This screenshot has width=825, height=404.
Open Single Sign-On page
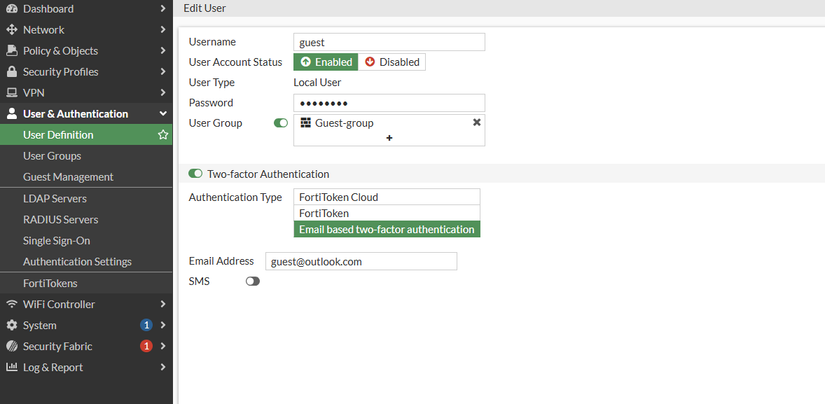[86, 241]
